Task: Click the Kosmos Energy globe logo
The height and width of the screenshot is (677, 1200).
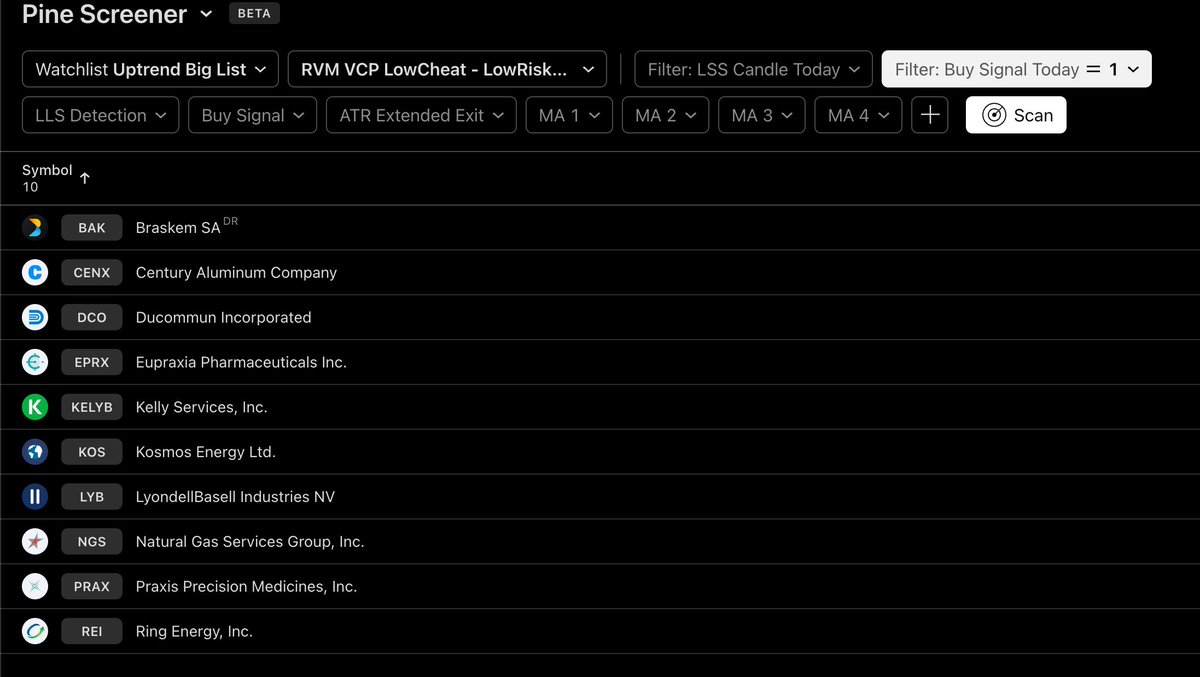Action: (35, 452)
